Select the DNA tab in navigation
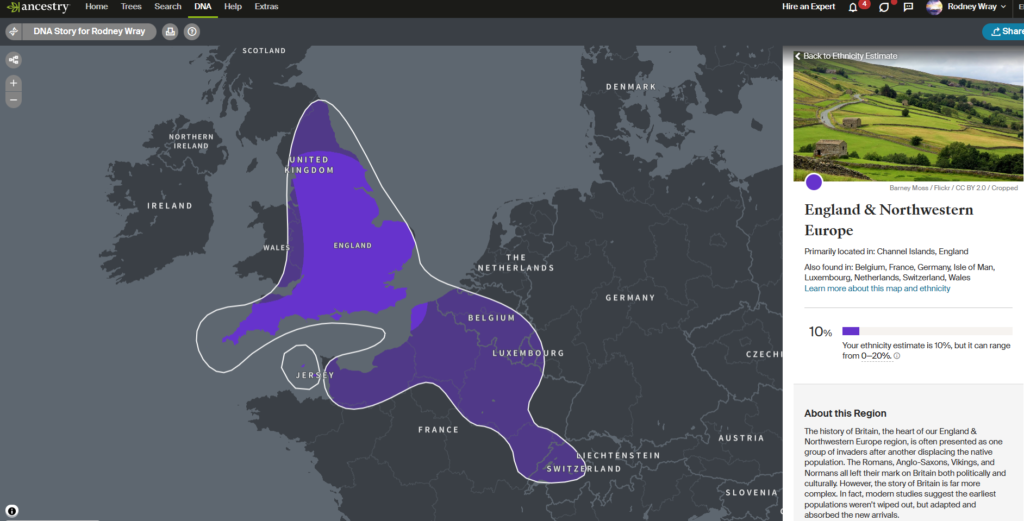The image size is (1024, 521). (201, 7)
